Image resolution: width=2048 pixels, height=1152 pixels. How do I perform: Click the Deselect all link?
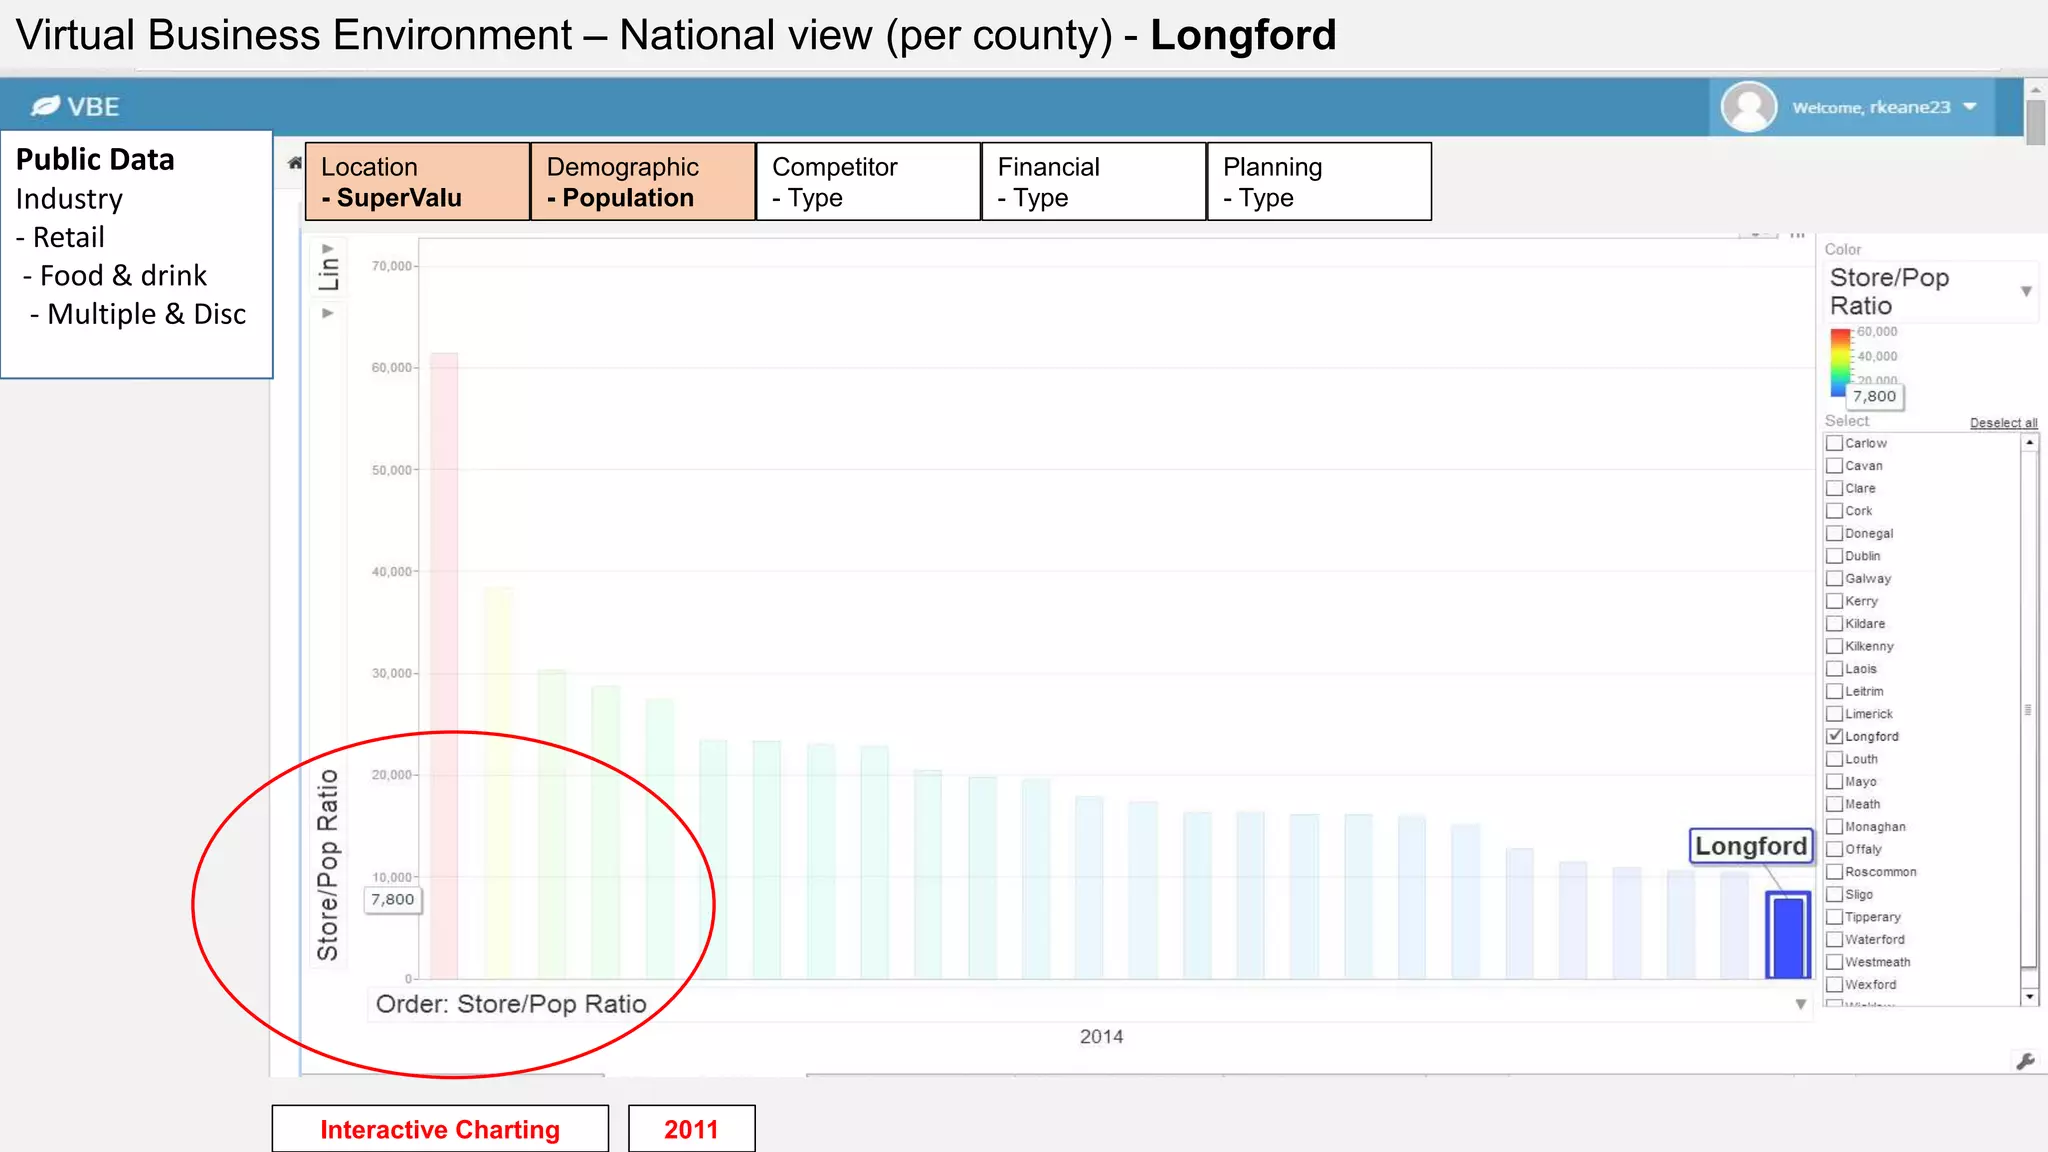2003,423
